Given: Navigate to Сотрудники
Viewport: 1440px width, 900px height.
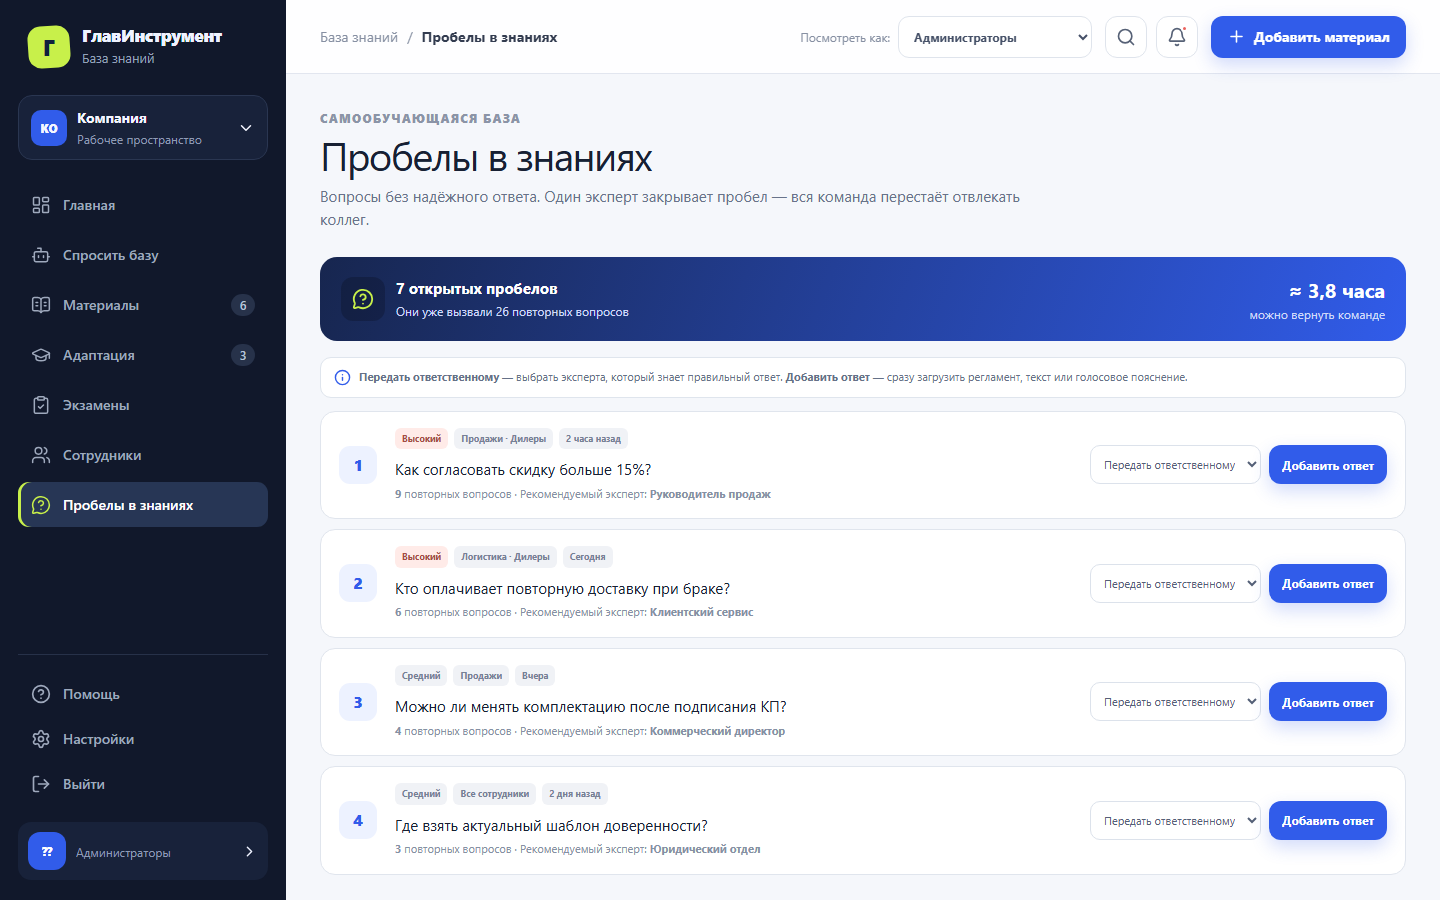Looking at the screenshot, I should click(x=143, y=455).
